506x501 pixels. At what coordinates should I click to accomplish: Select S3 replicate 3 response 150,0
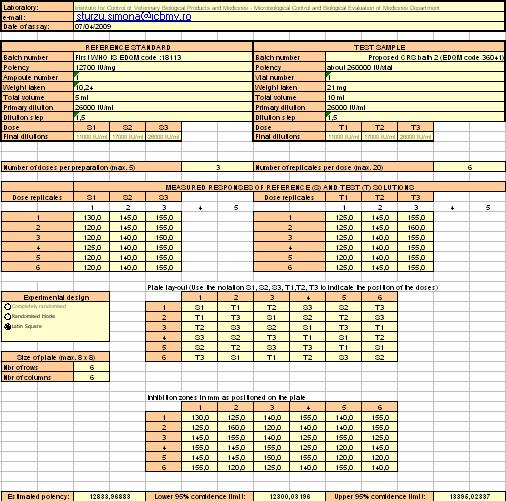point(163,237)
